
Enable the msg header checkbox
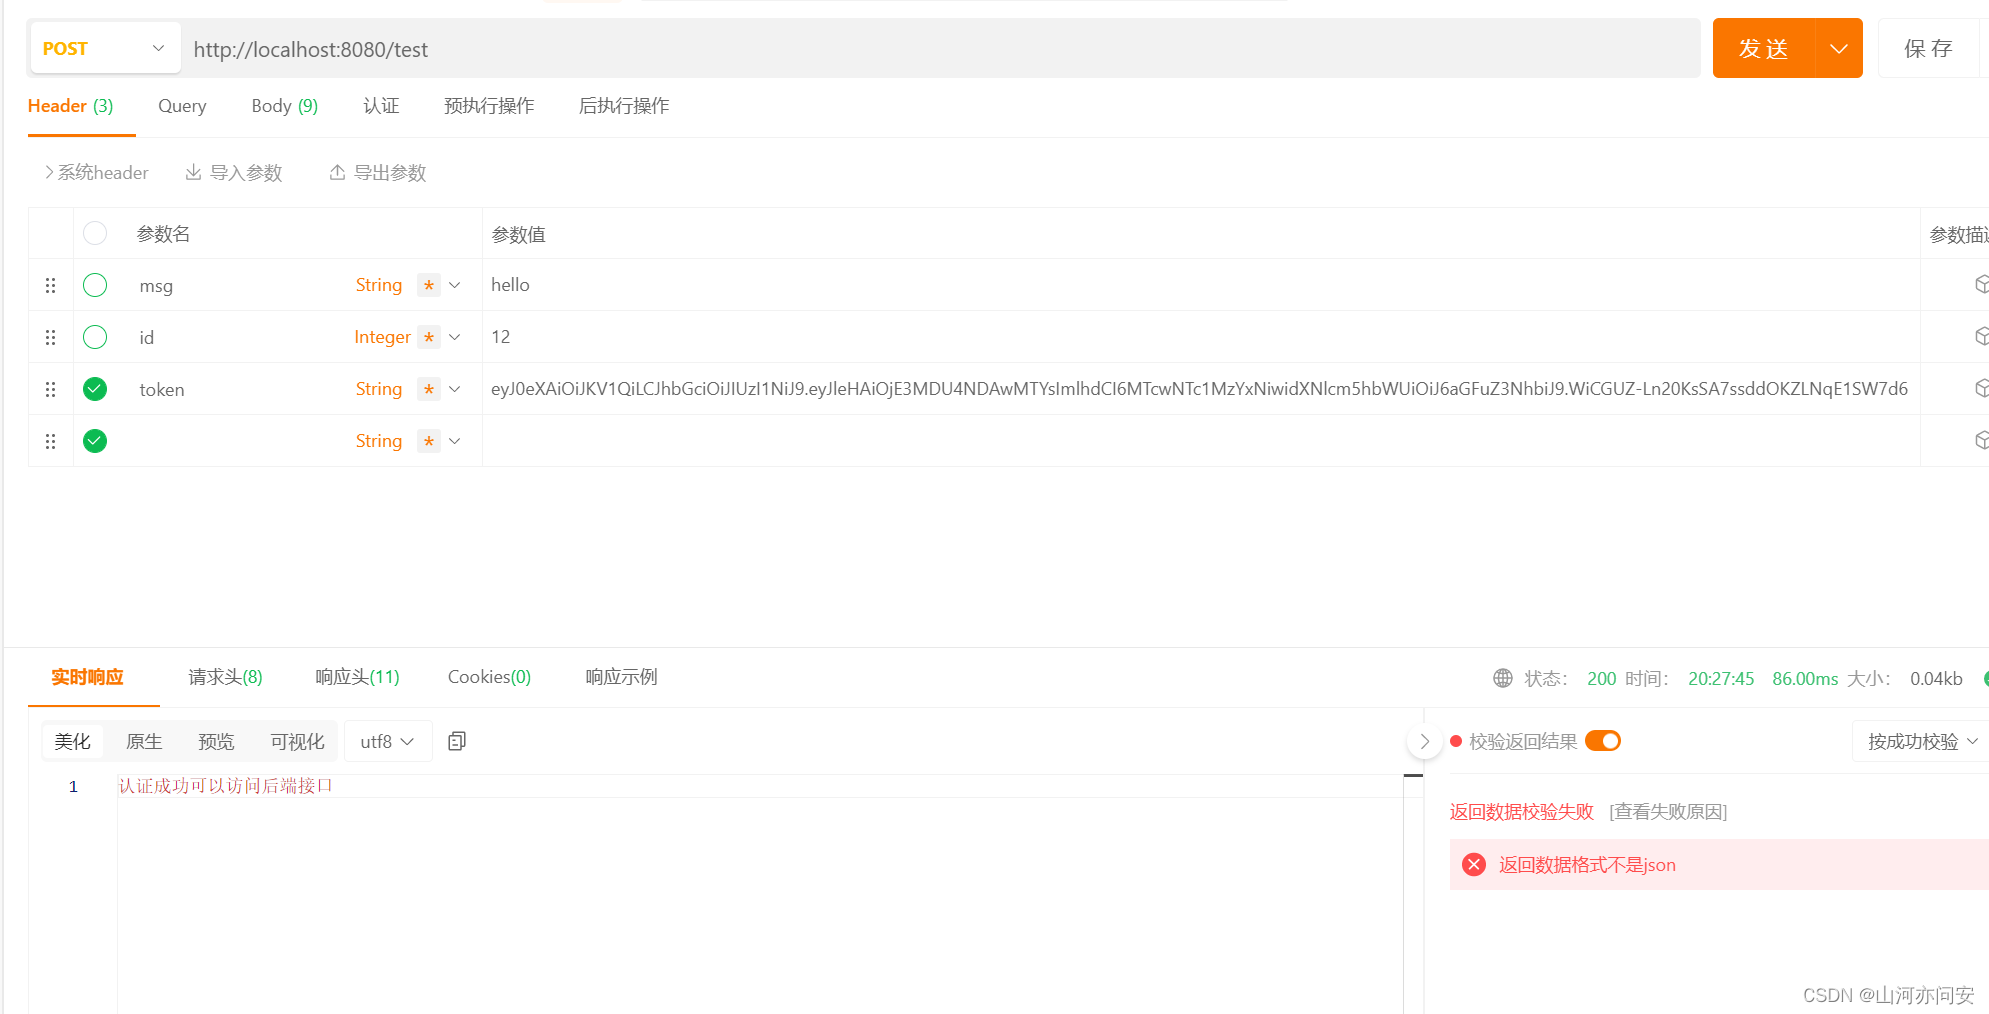tap(95, 285)
